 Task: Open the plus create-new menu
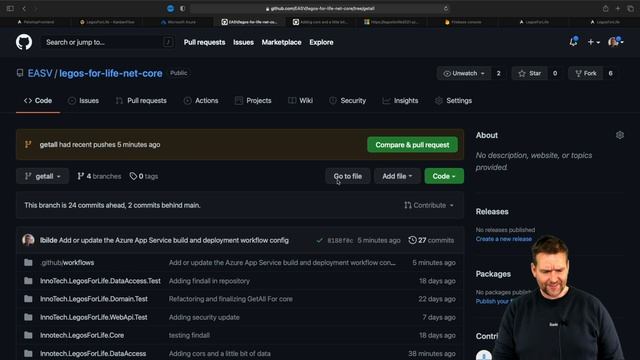pos(593,42)
